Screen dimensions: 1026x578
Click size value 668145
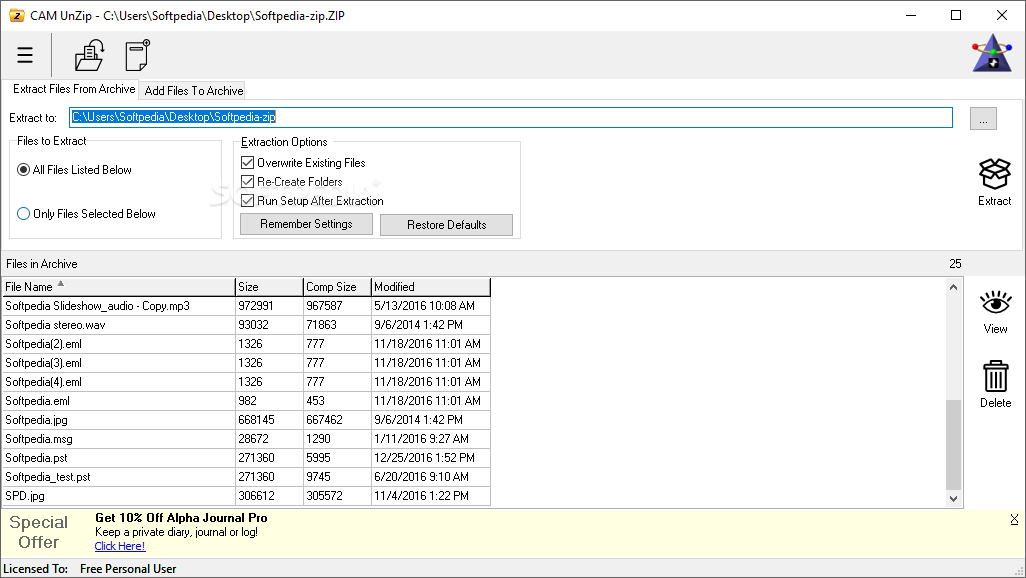point(256,420)
